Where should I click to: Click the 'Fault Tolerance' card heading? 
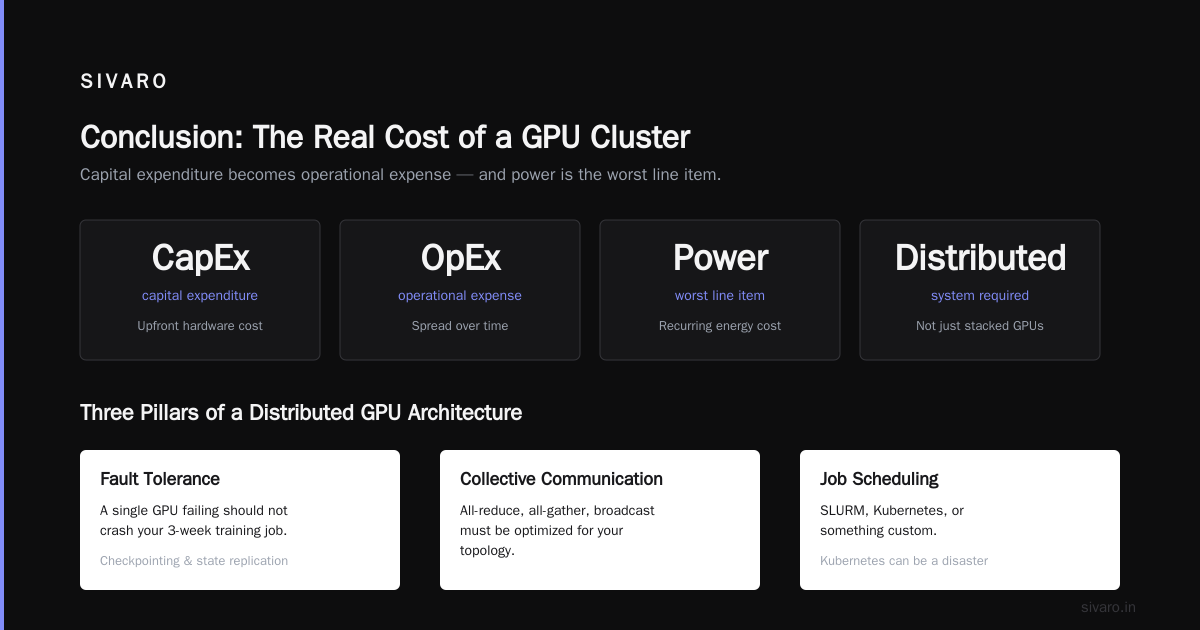[x=160, y=479]
